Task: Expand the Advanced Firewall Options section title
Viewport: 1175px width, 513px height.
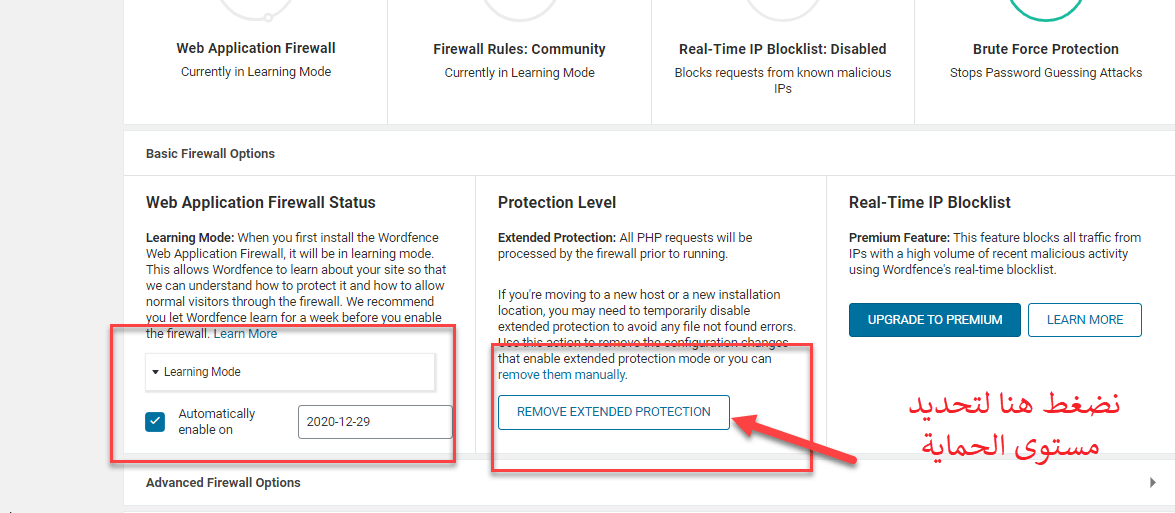Action: point(223,483)
